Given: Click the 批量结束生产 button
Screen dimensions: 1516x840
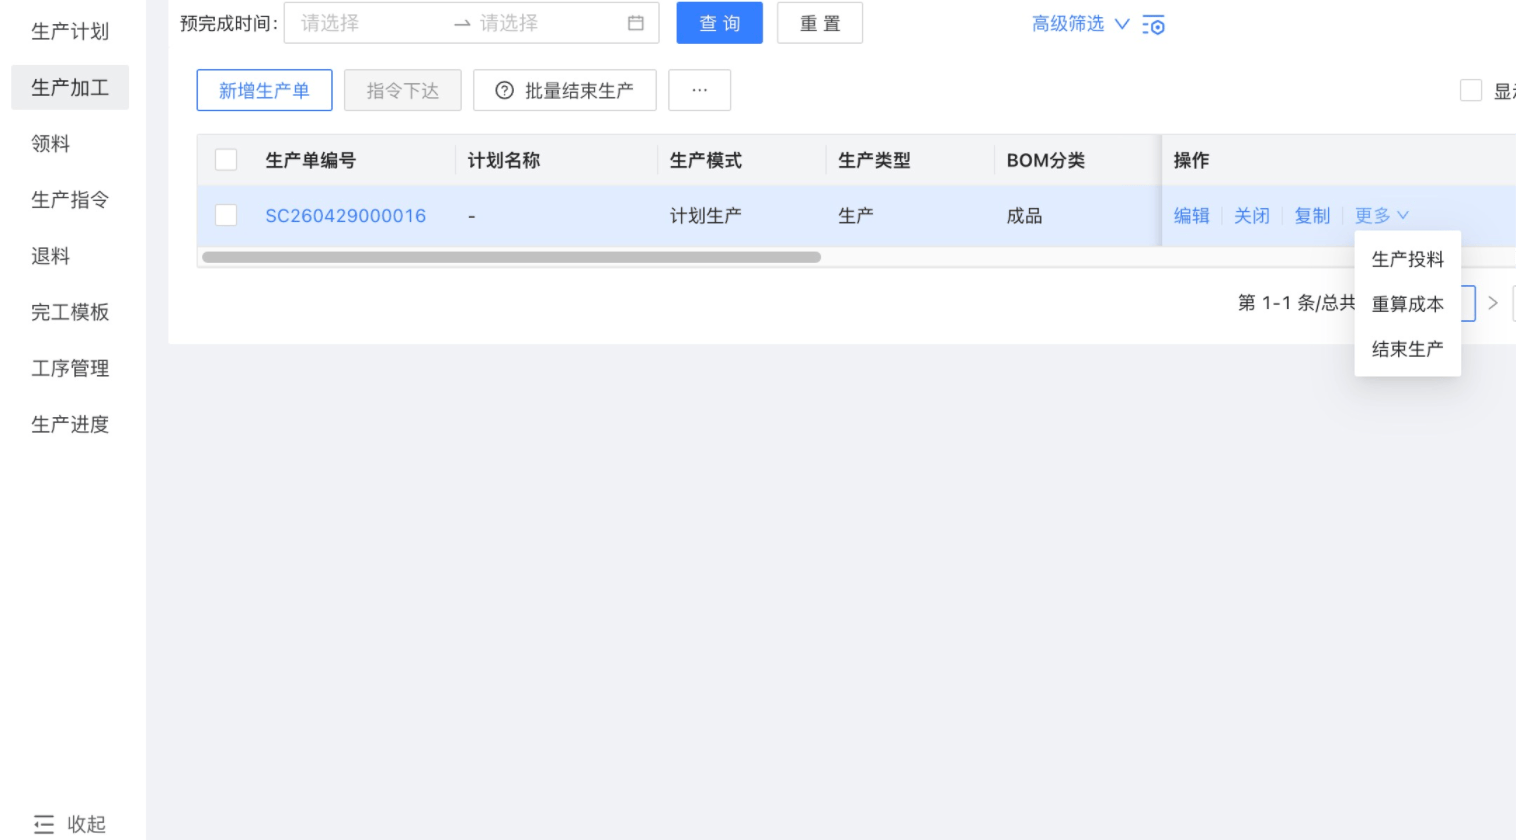Looking at the screenshot, I should click(565, 90).
